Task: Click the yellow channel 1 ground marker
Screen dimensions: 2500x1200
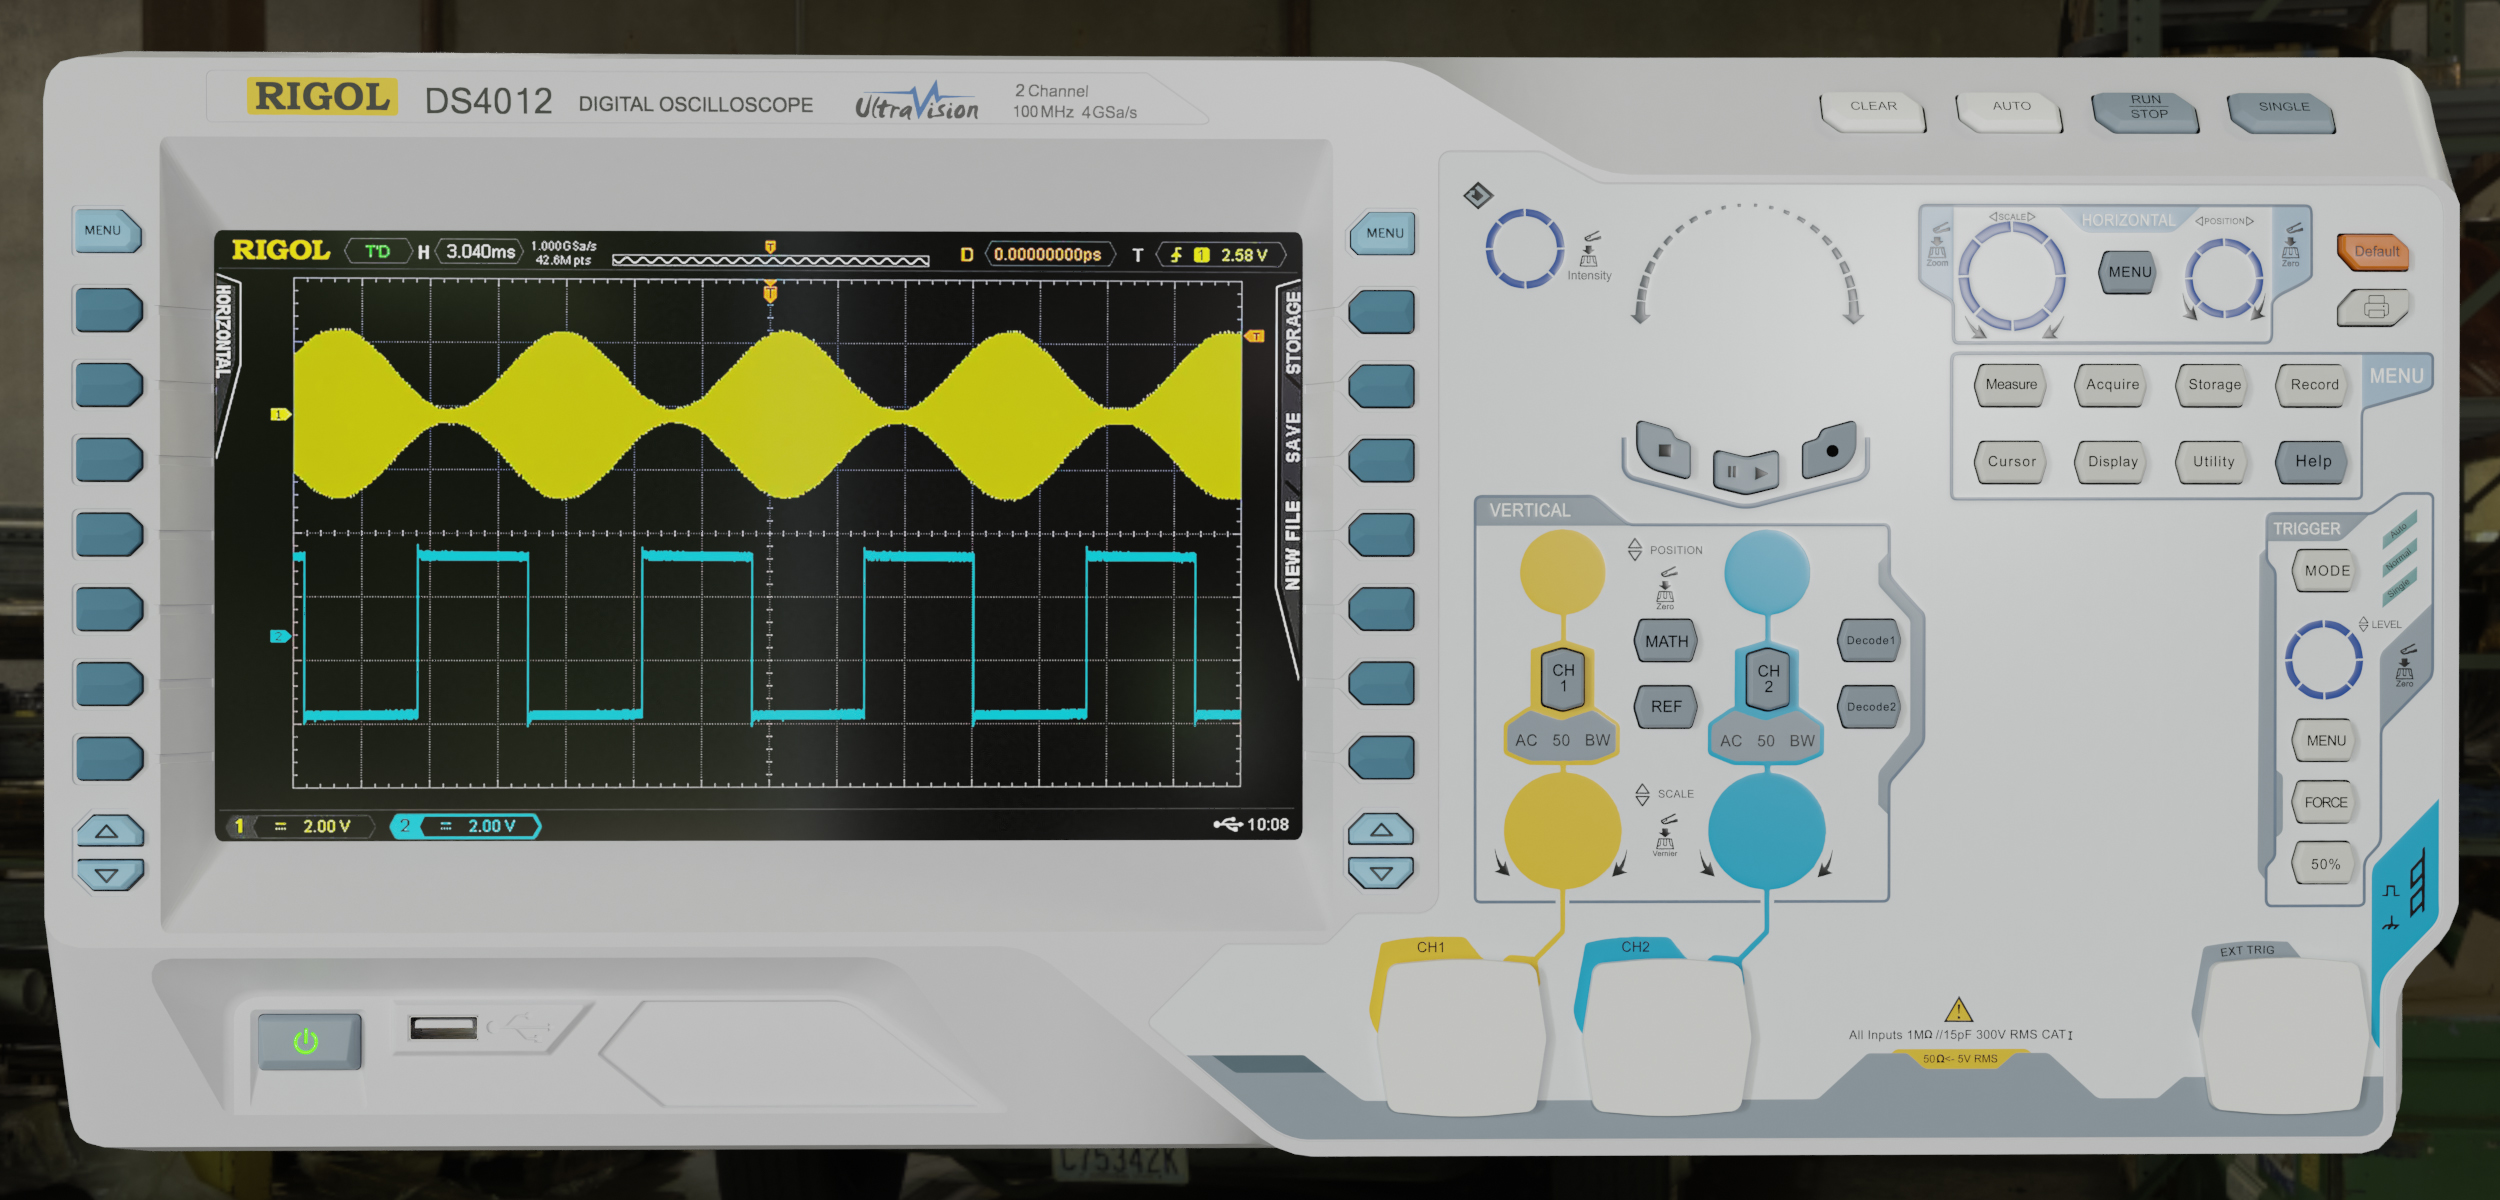Action: [280, 414]
